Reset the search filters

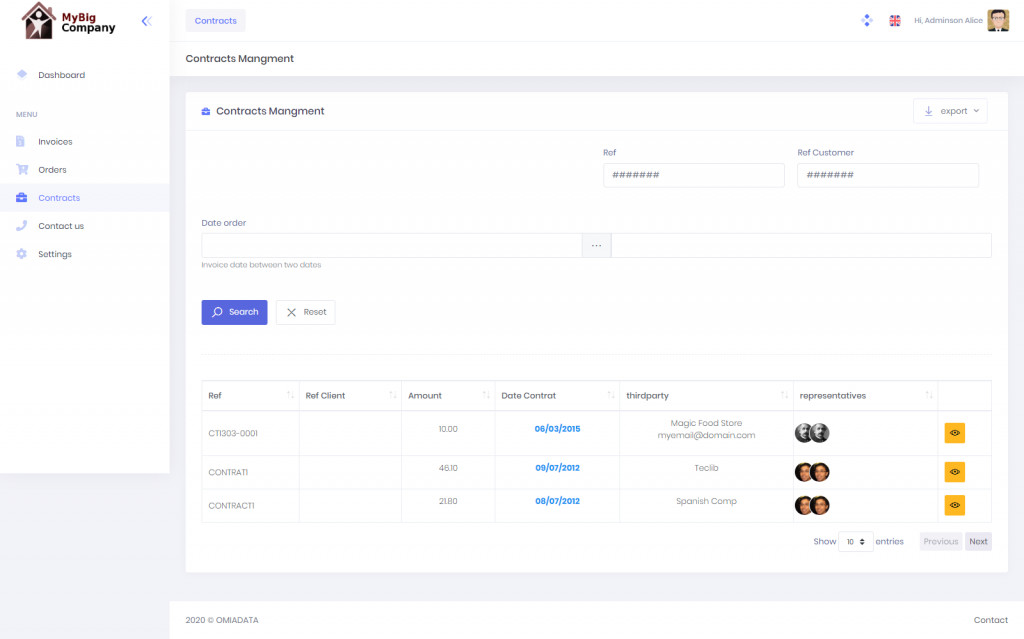(x=306, y=312)
